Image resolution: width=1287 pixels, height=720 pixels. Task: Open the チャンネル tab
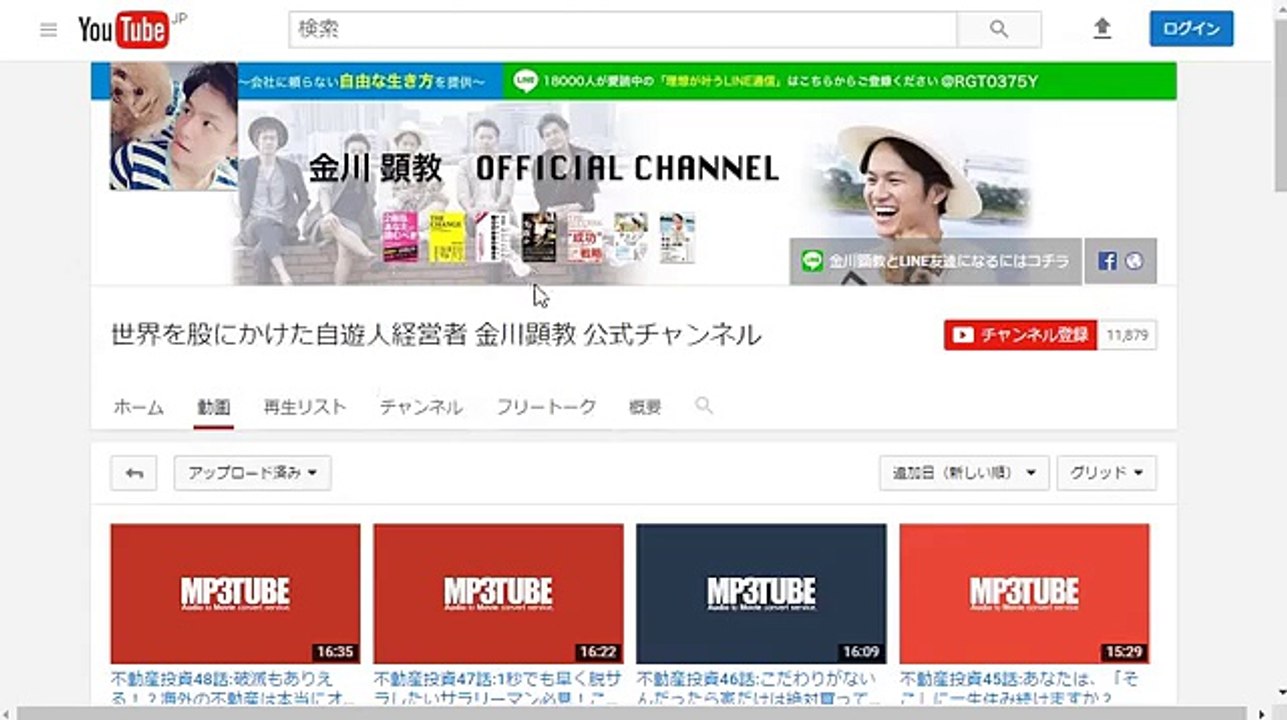pos(421,407)
